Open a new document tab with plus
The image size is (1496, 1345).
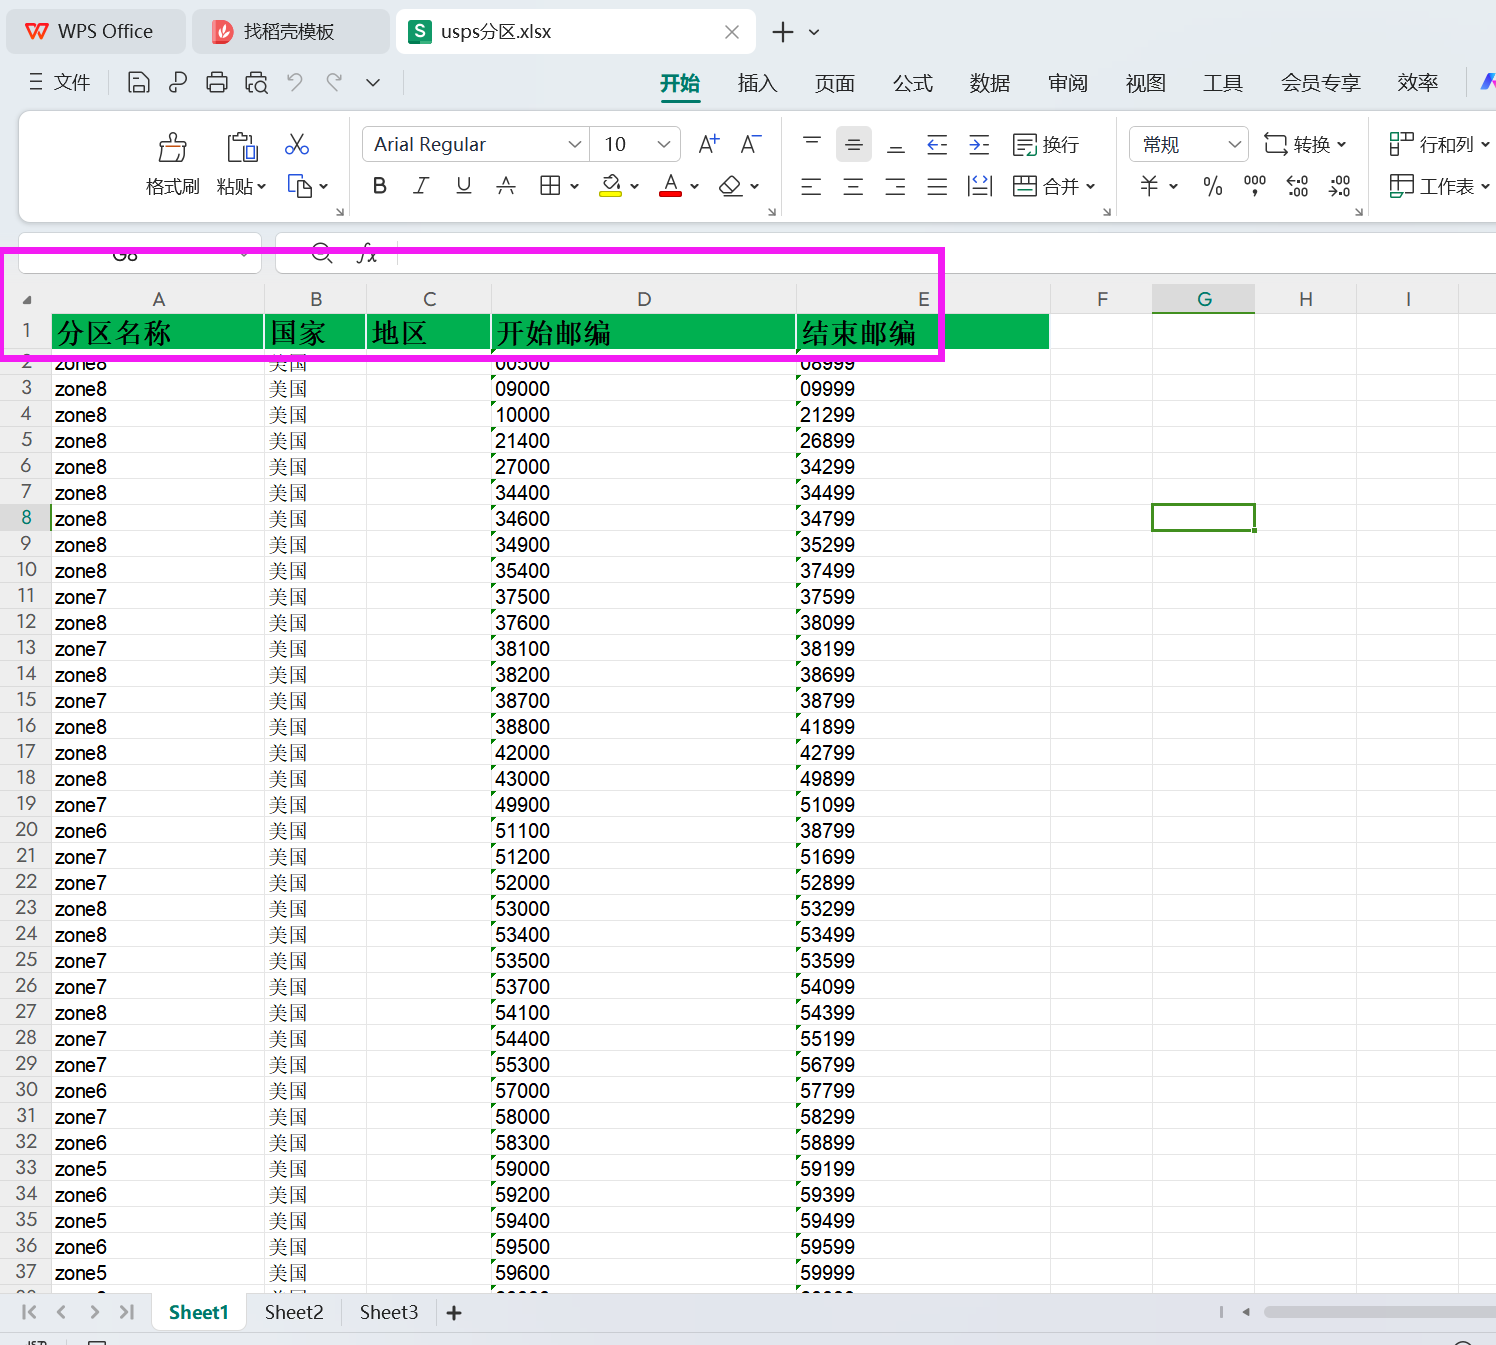(x=783, y=32)
